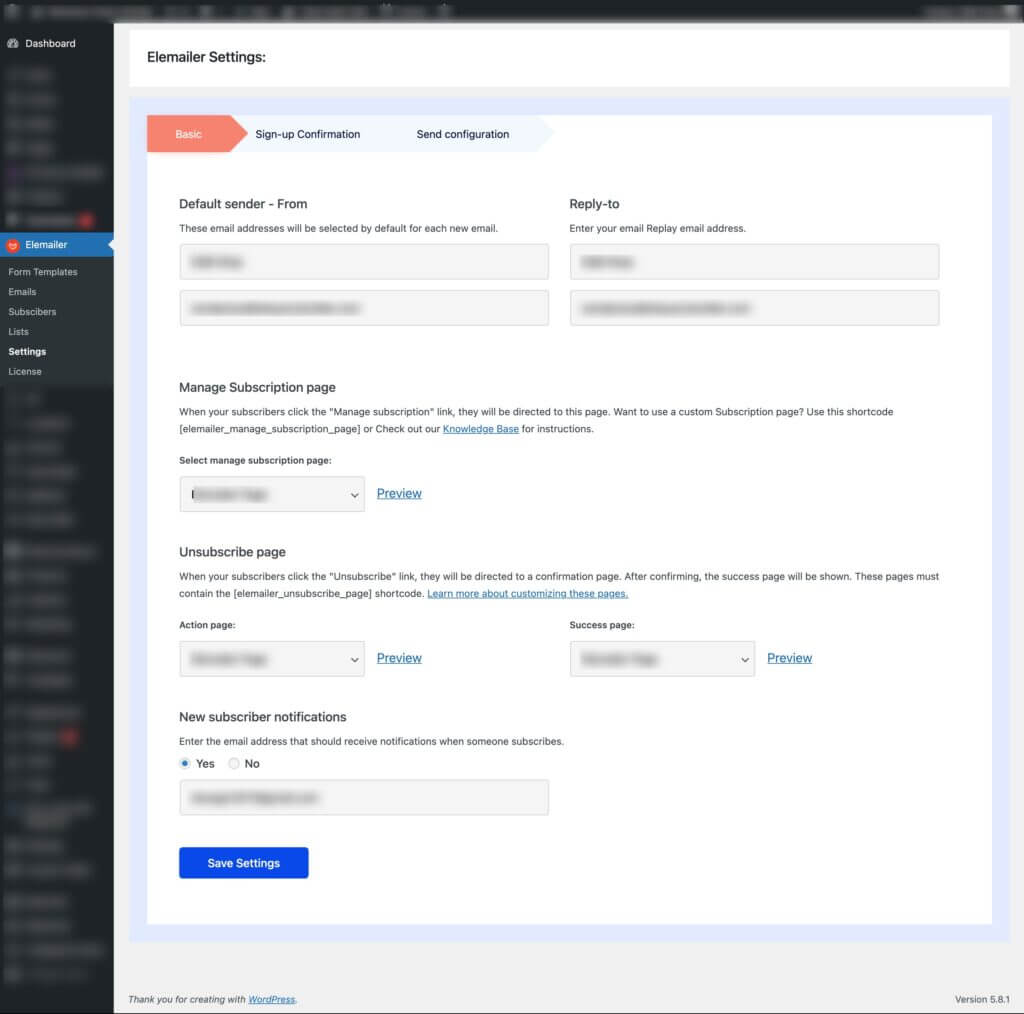The width and height of the screenshot is (1024, 1014).
Task: Select No for new subscriber notifications
Action: pyautogui.click(x=234, y=763)
